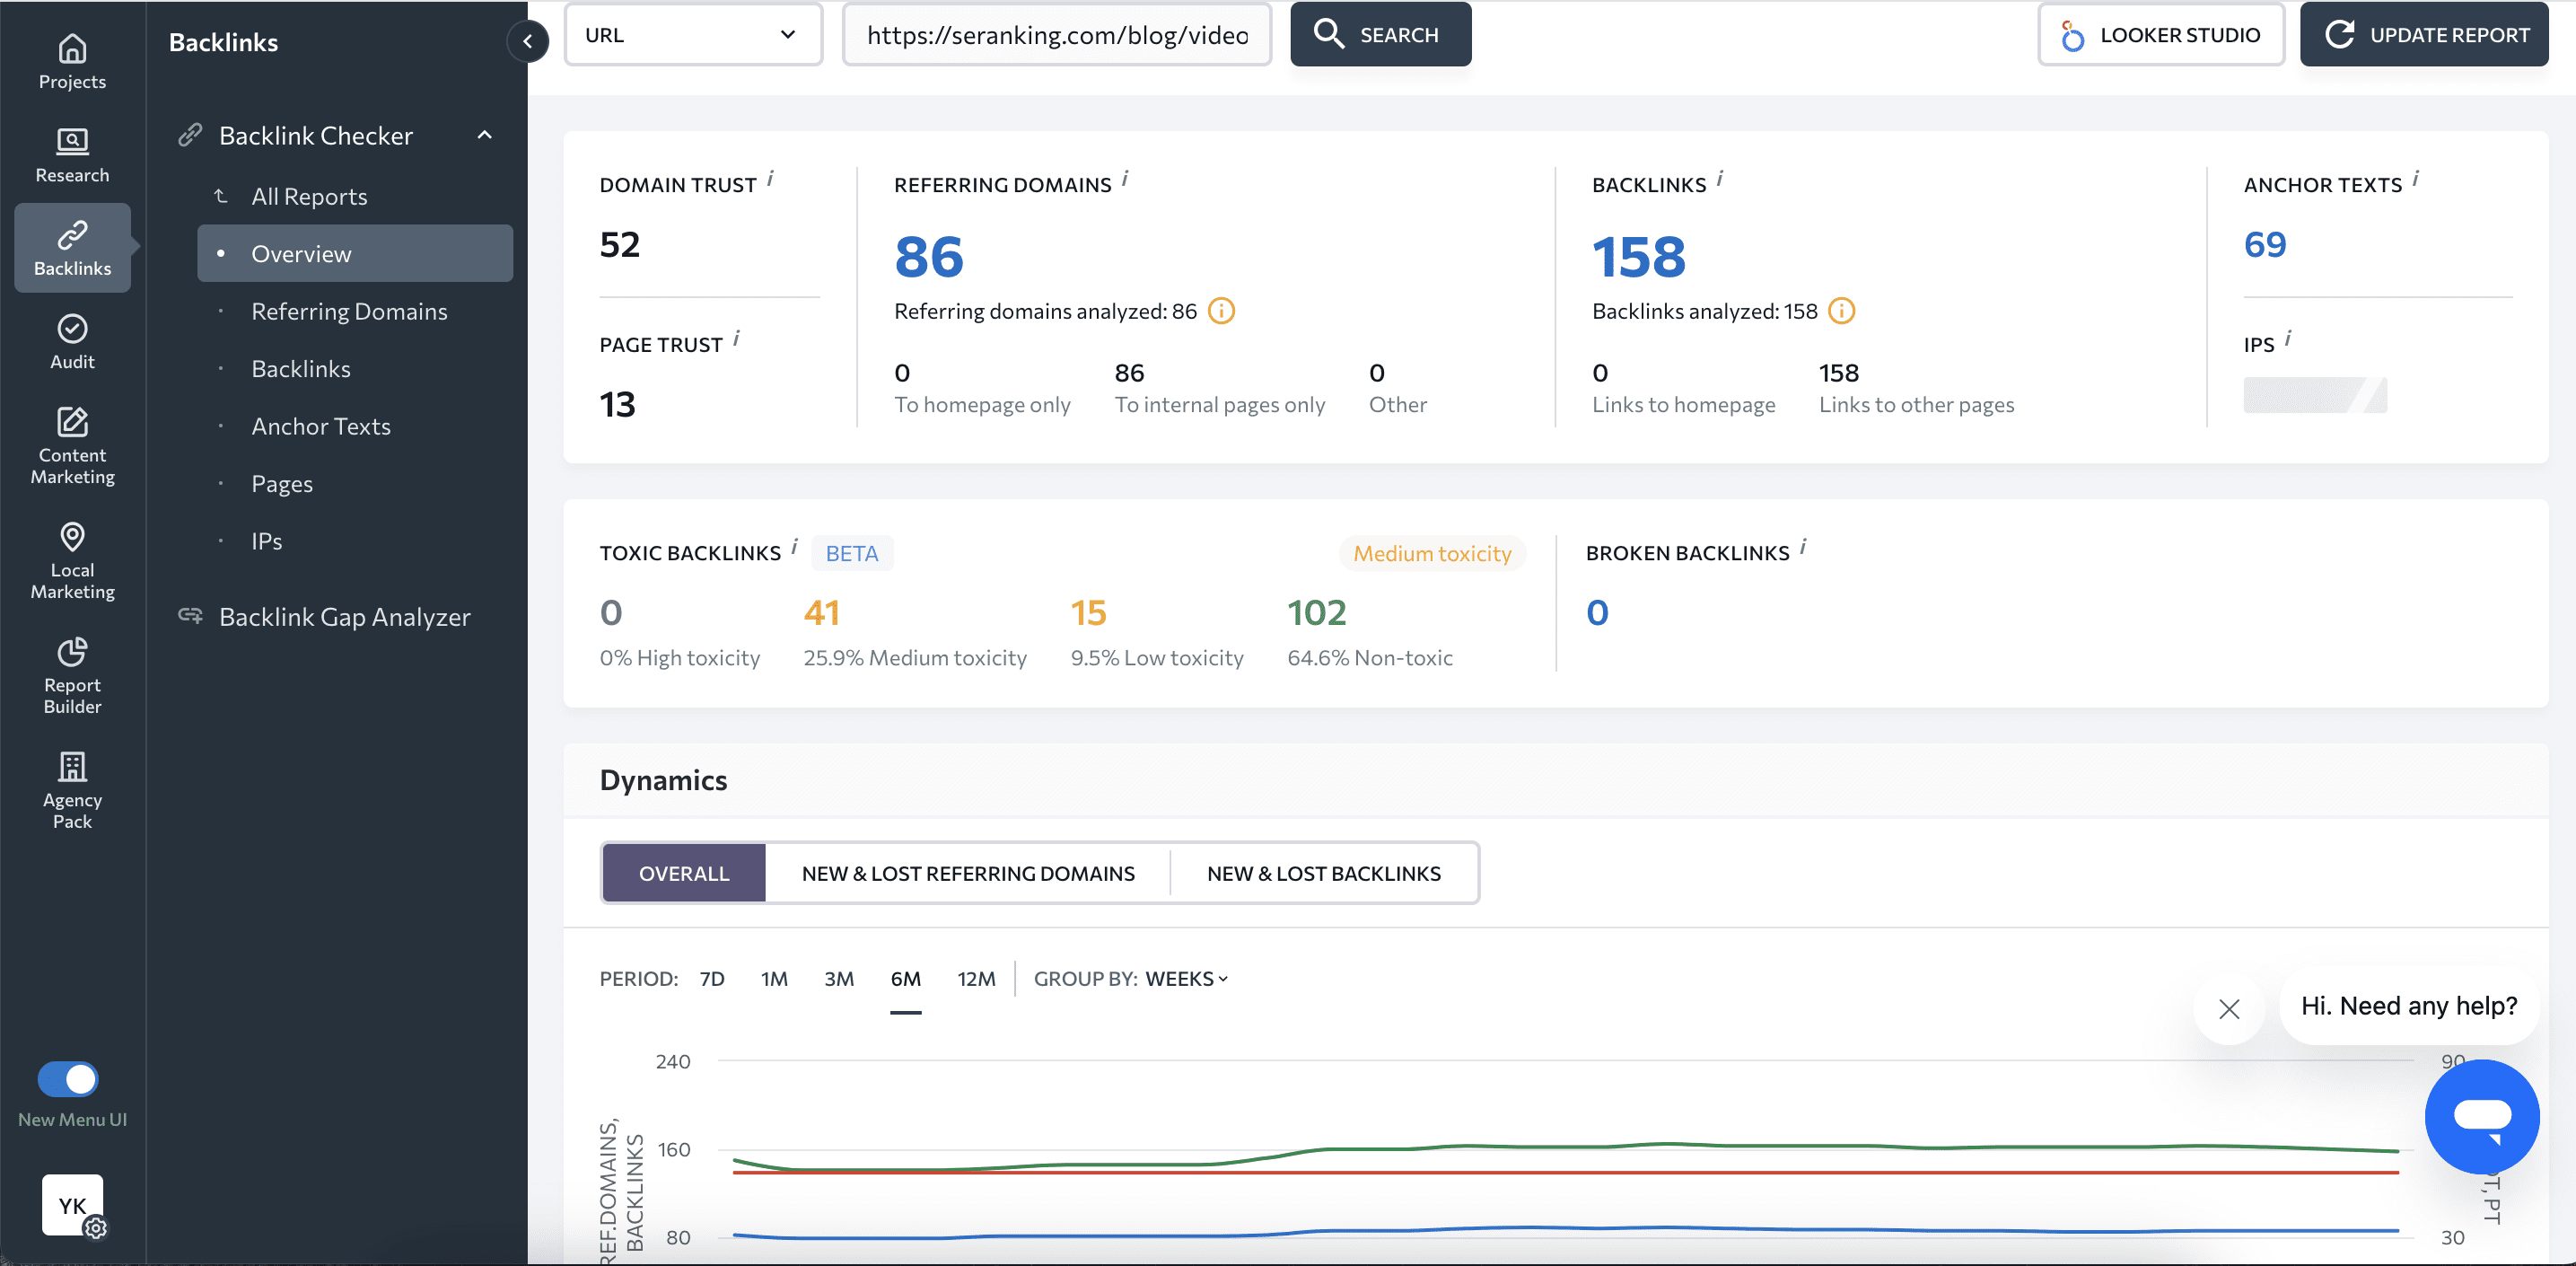Click the 41 medium toxicity count
This screenshot has height=1266, width=2576.
click(822, 612)
